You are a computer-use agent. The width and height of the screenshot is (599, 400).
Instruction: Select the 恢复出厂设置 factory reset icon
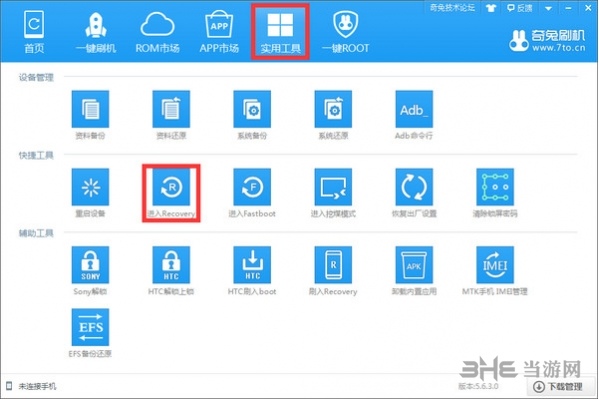(414, 187)
